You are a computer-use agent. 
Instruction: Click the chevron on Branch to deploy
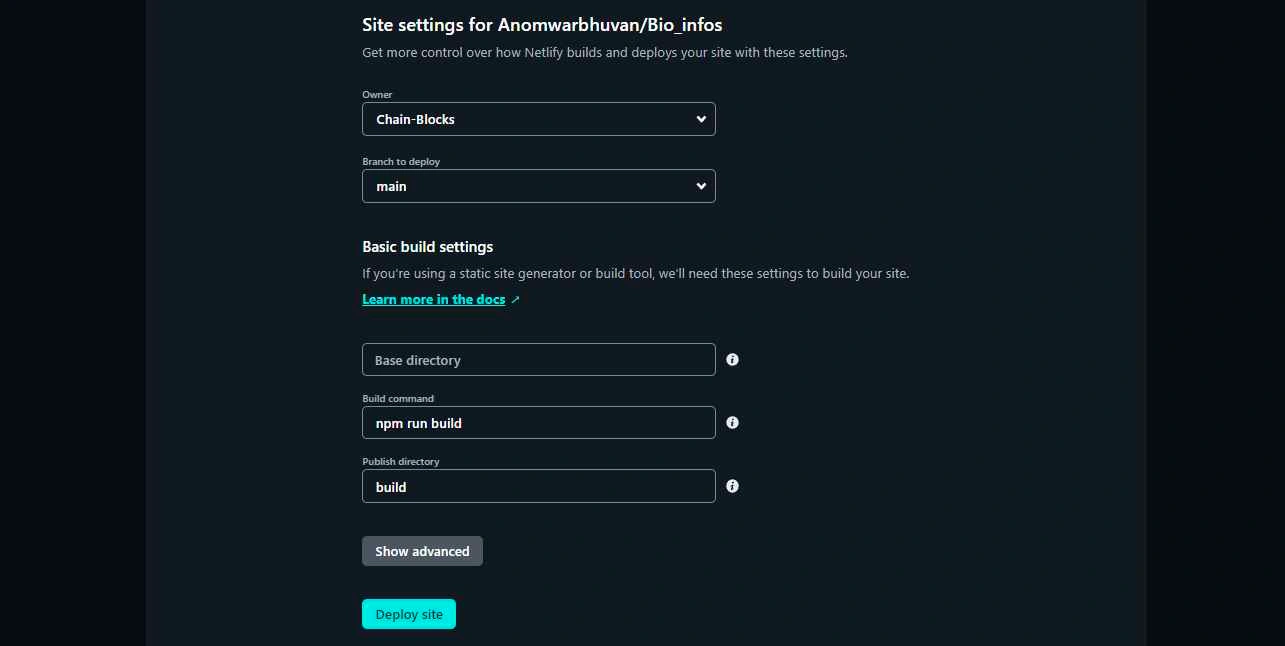700,185
